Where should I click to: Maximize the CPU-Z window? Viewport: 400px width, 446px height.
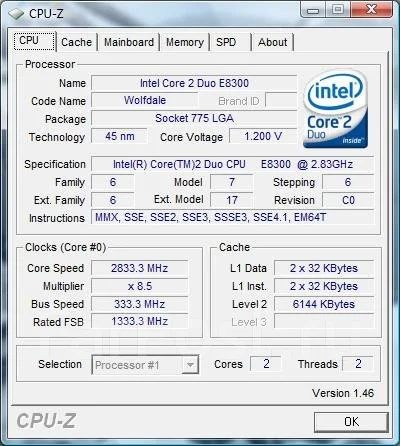pos(338,9)
